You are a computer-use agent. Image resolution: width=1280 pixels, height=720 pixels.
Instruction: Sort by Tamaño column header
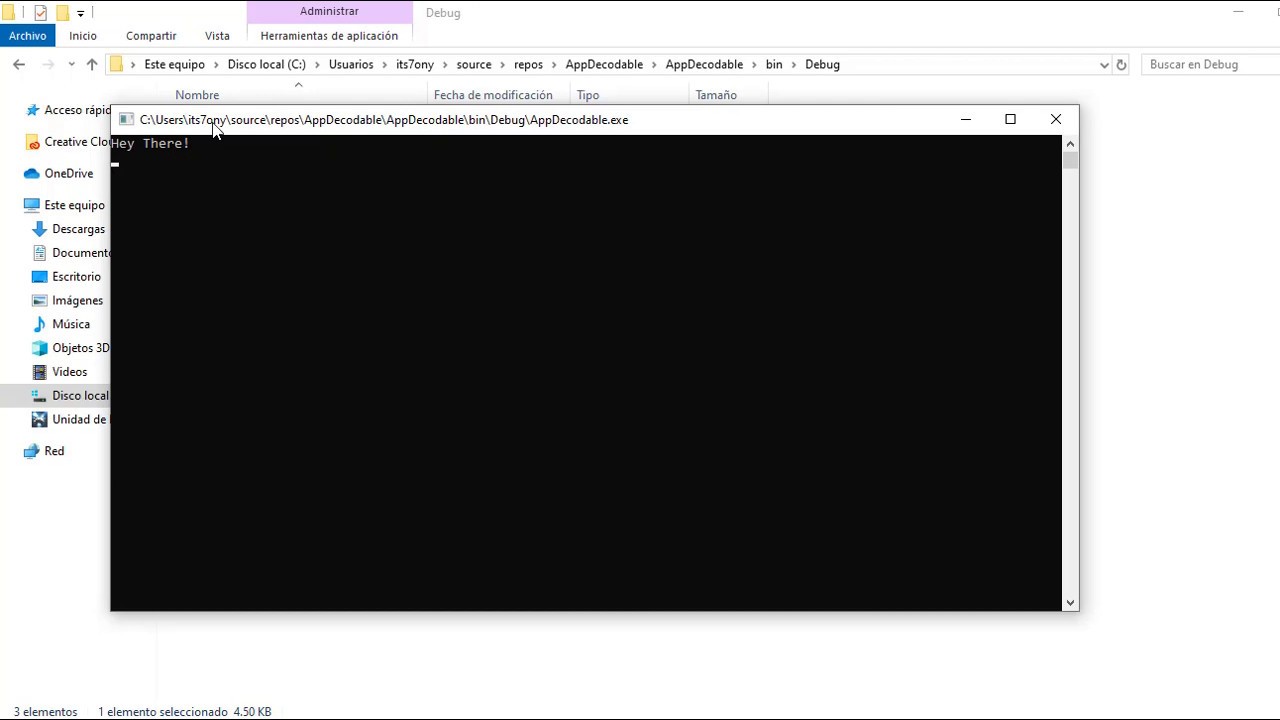point(716,95)
